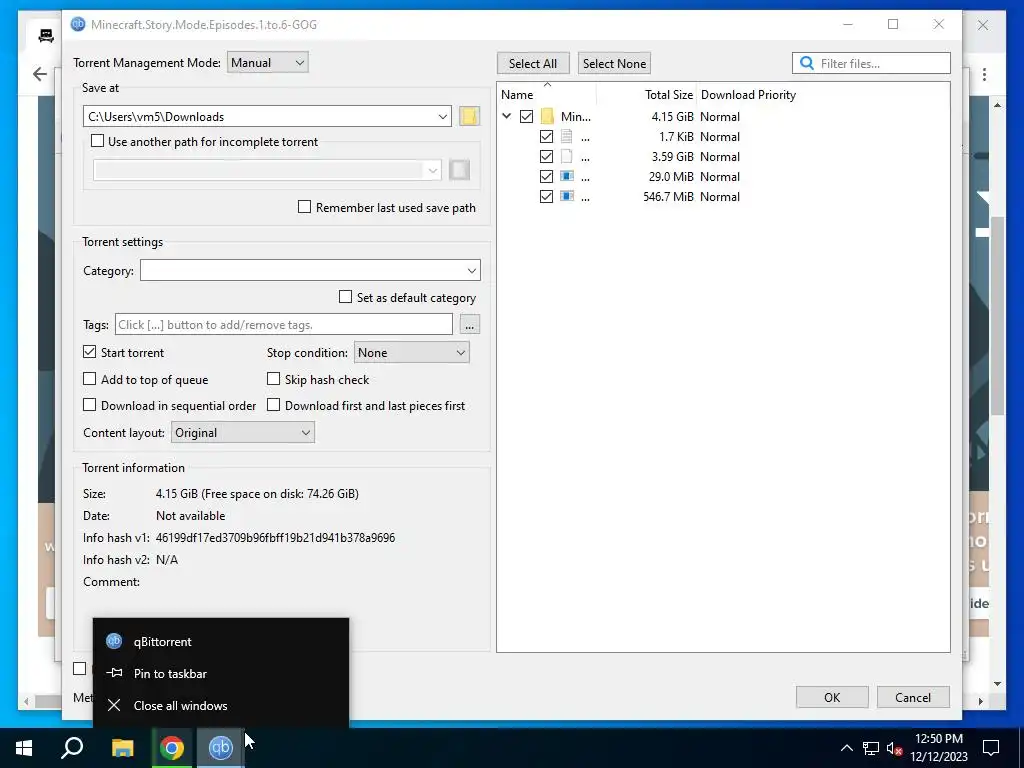Screen dimensions: 1024x768
Task: Select qBittorrent in the jump list
Action: [221, 641]
